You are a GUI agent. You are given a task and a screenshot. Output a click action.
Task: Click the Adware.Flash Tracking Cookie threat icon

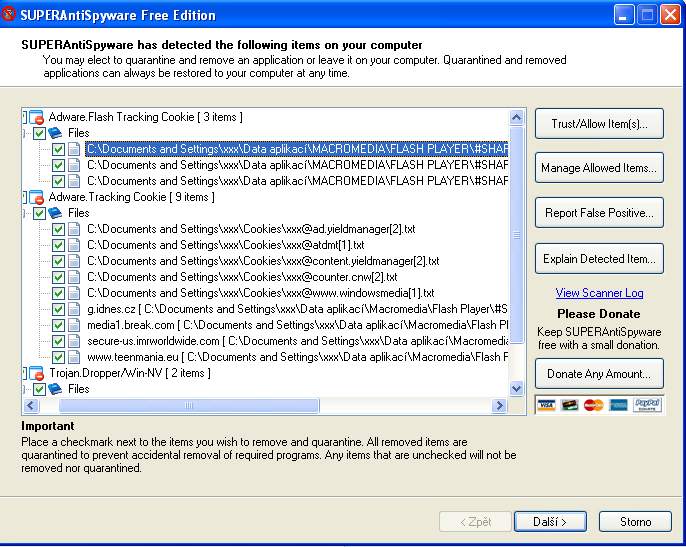(37, 117)
